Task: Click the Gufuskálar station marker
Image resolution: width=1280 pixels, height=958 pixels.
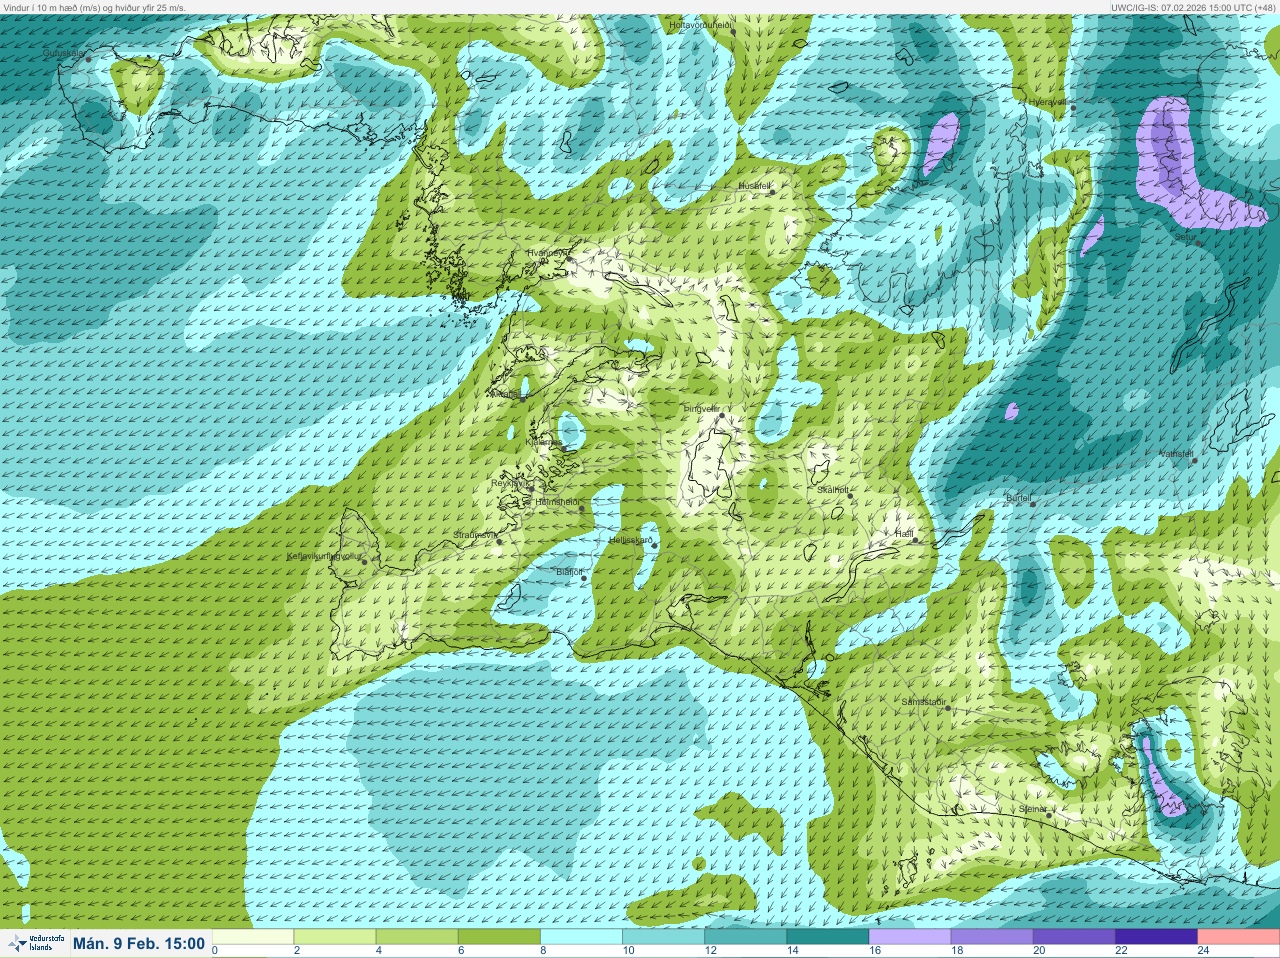Action: [x=88, y=59]
